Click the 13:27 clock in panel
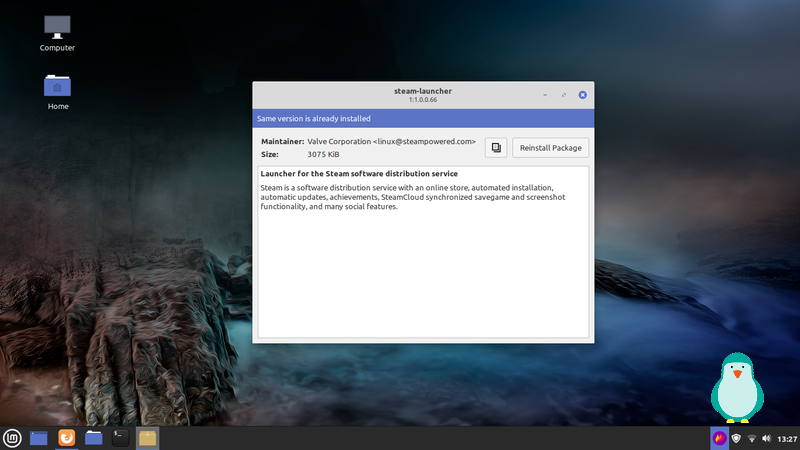Image resolution: width=800 pixels, height=450 pixels. click(x=787, y=439)
